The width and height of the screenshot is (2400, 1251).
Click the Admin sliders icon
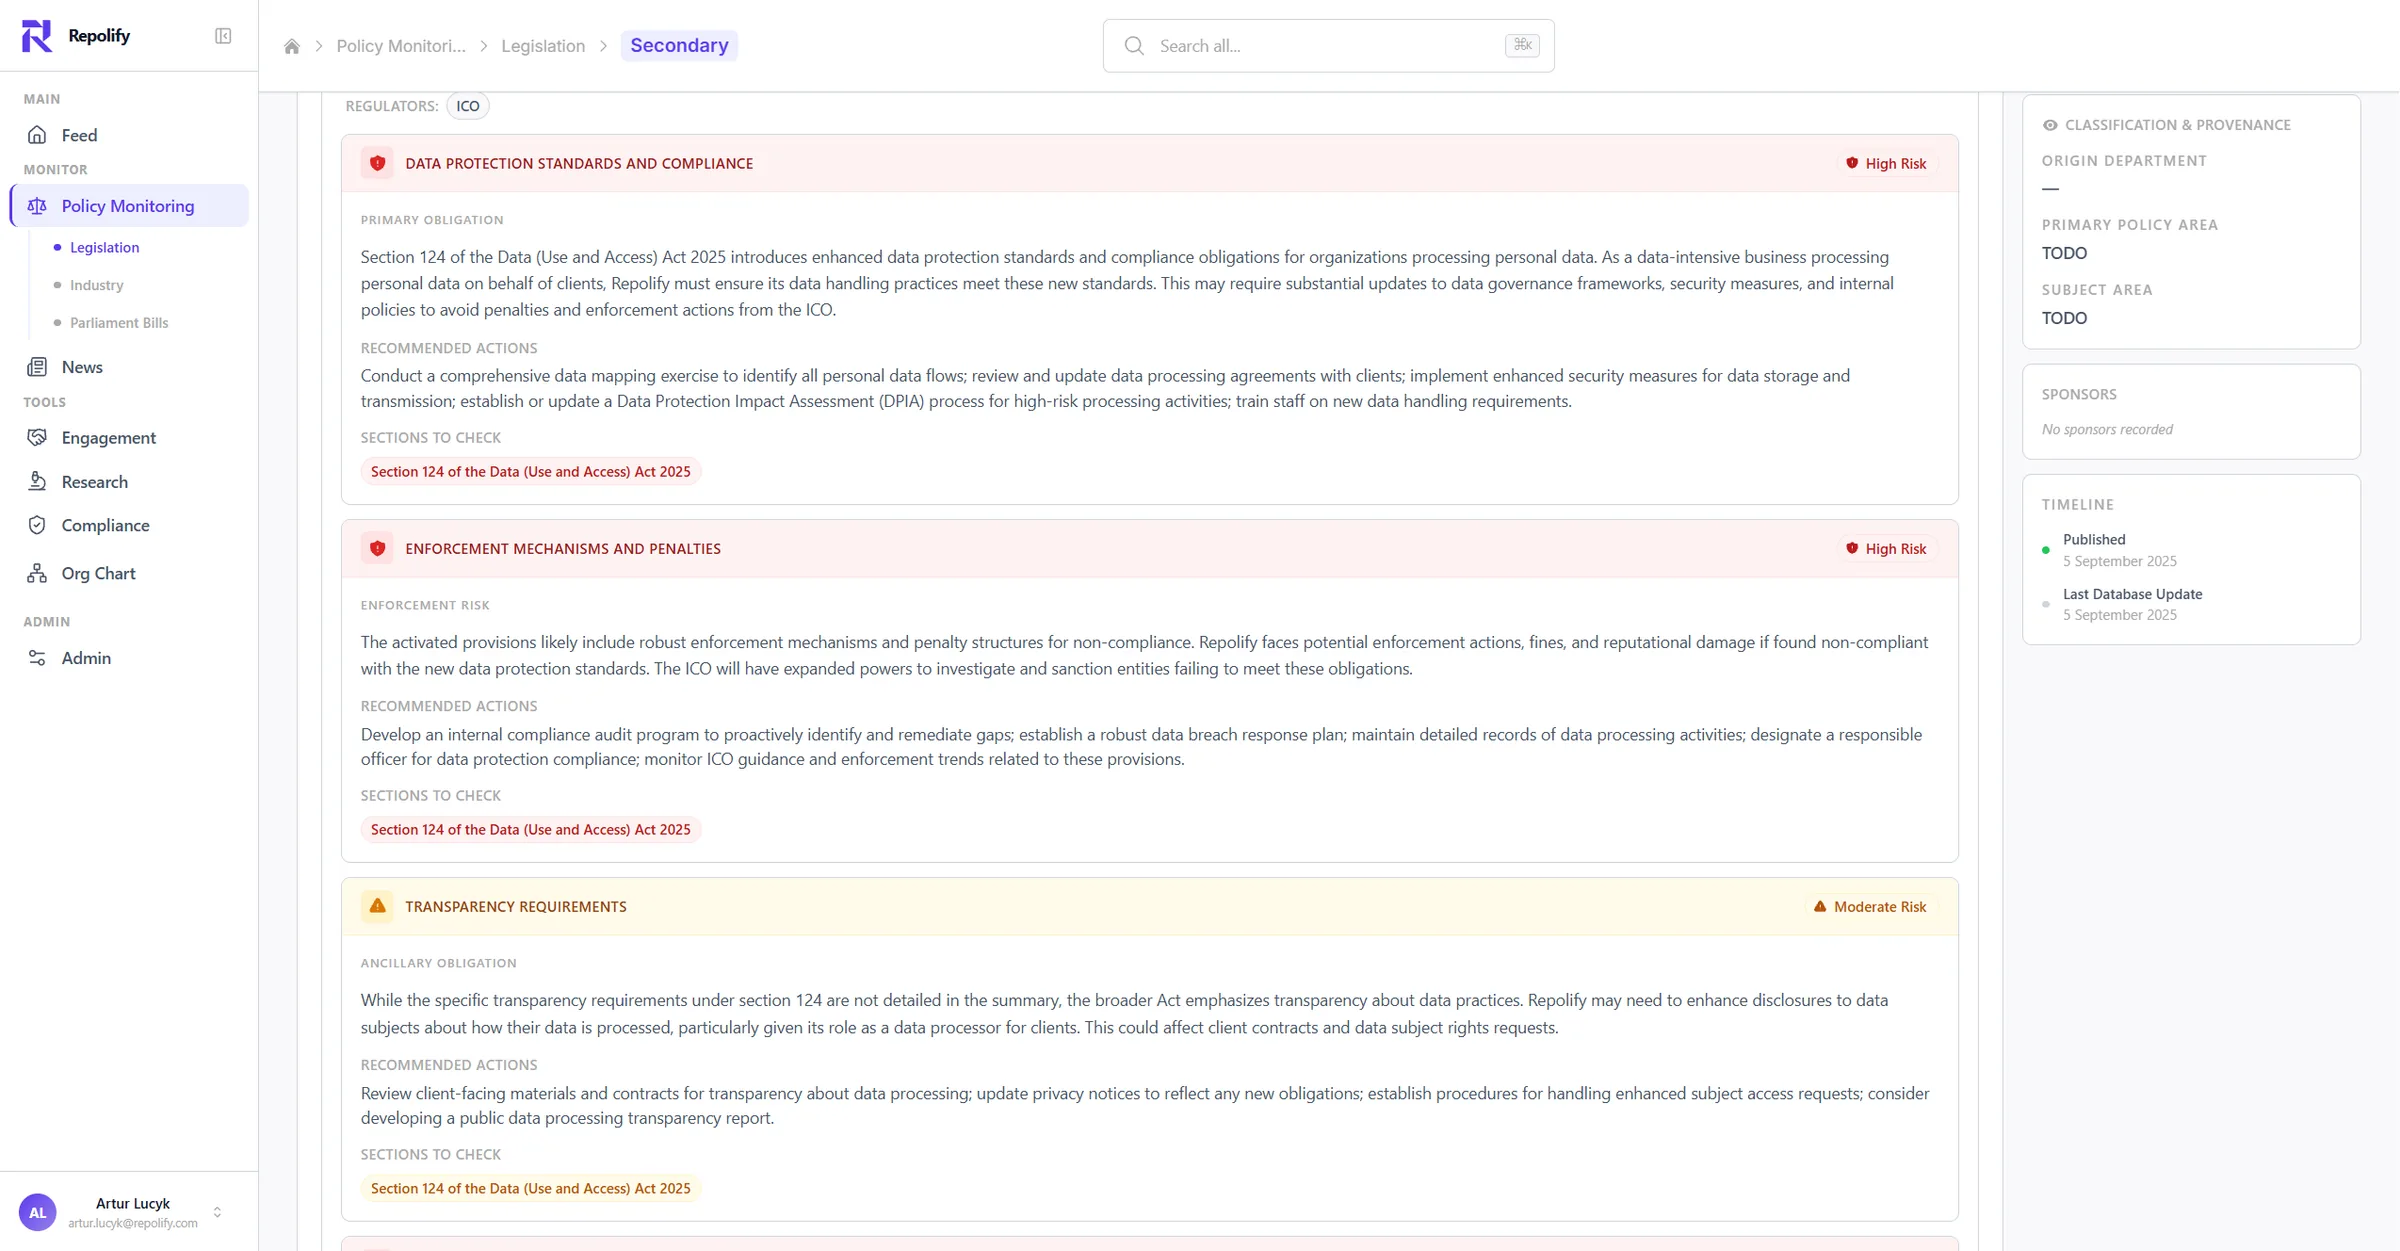coord(37,658)
